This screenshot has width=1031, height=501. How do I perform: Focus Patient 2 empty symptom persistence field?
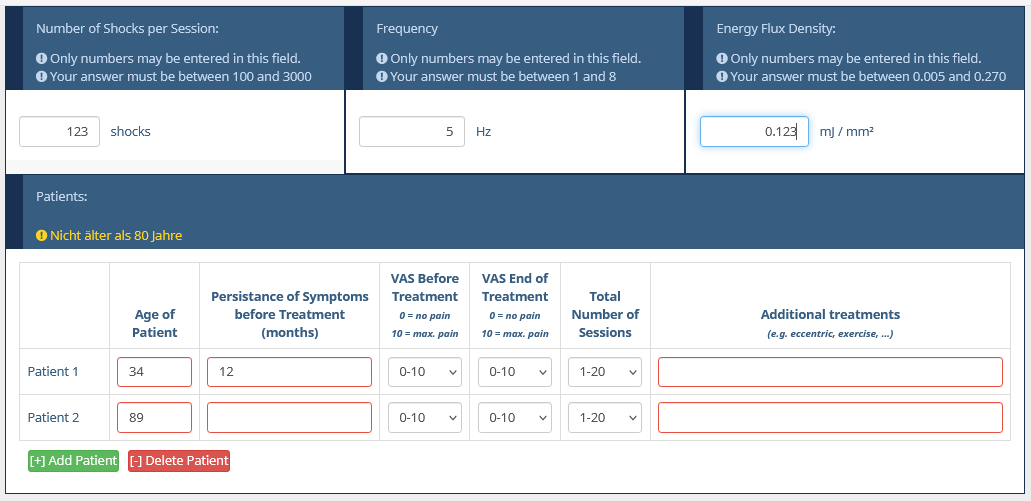289,417
